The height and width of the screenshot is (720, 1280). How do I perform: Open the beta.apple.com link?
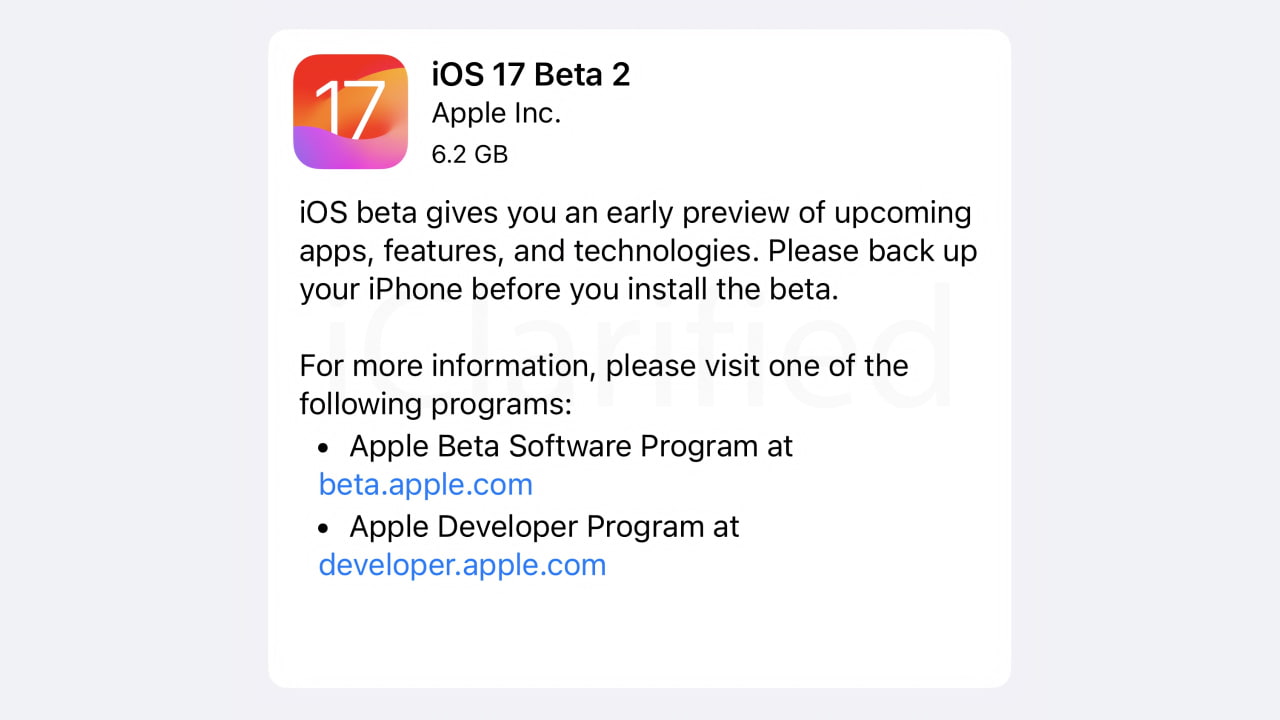[425, 485]
